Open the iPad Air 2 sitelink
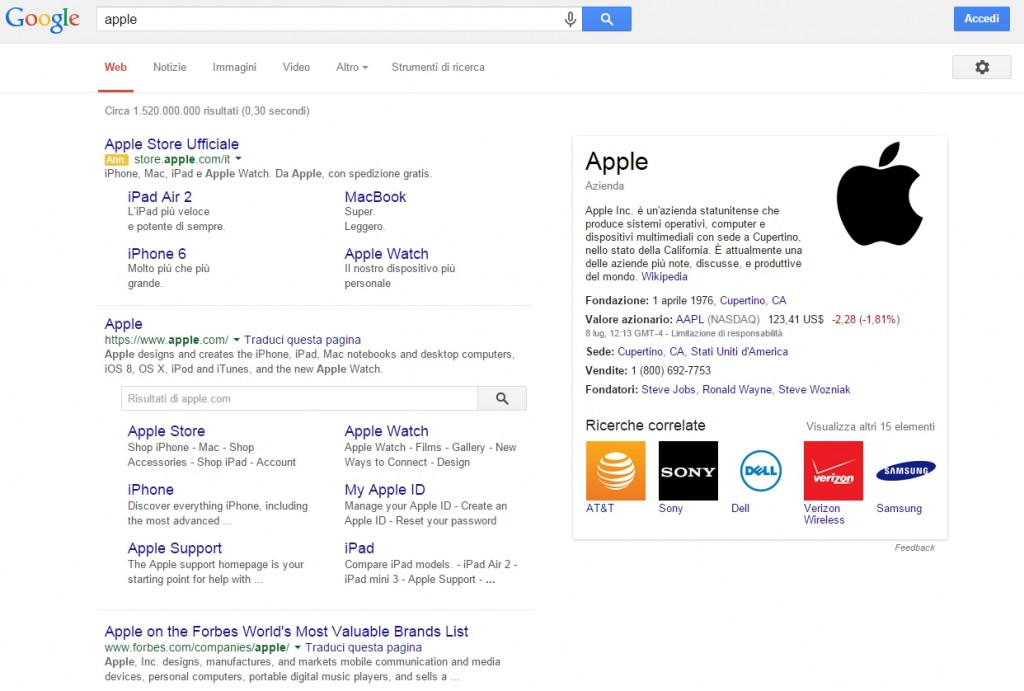Image resolution: width=1024 pixels, height=691 pixels. [160, 197]
